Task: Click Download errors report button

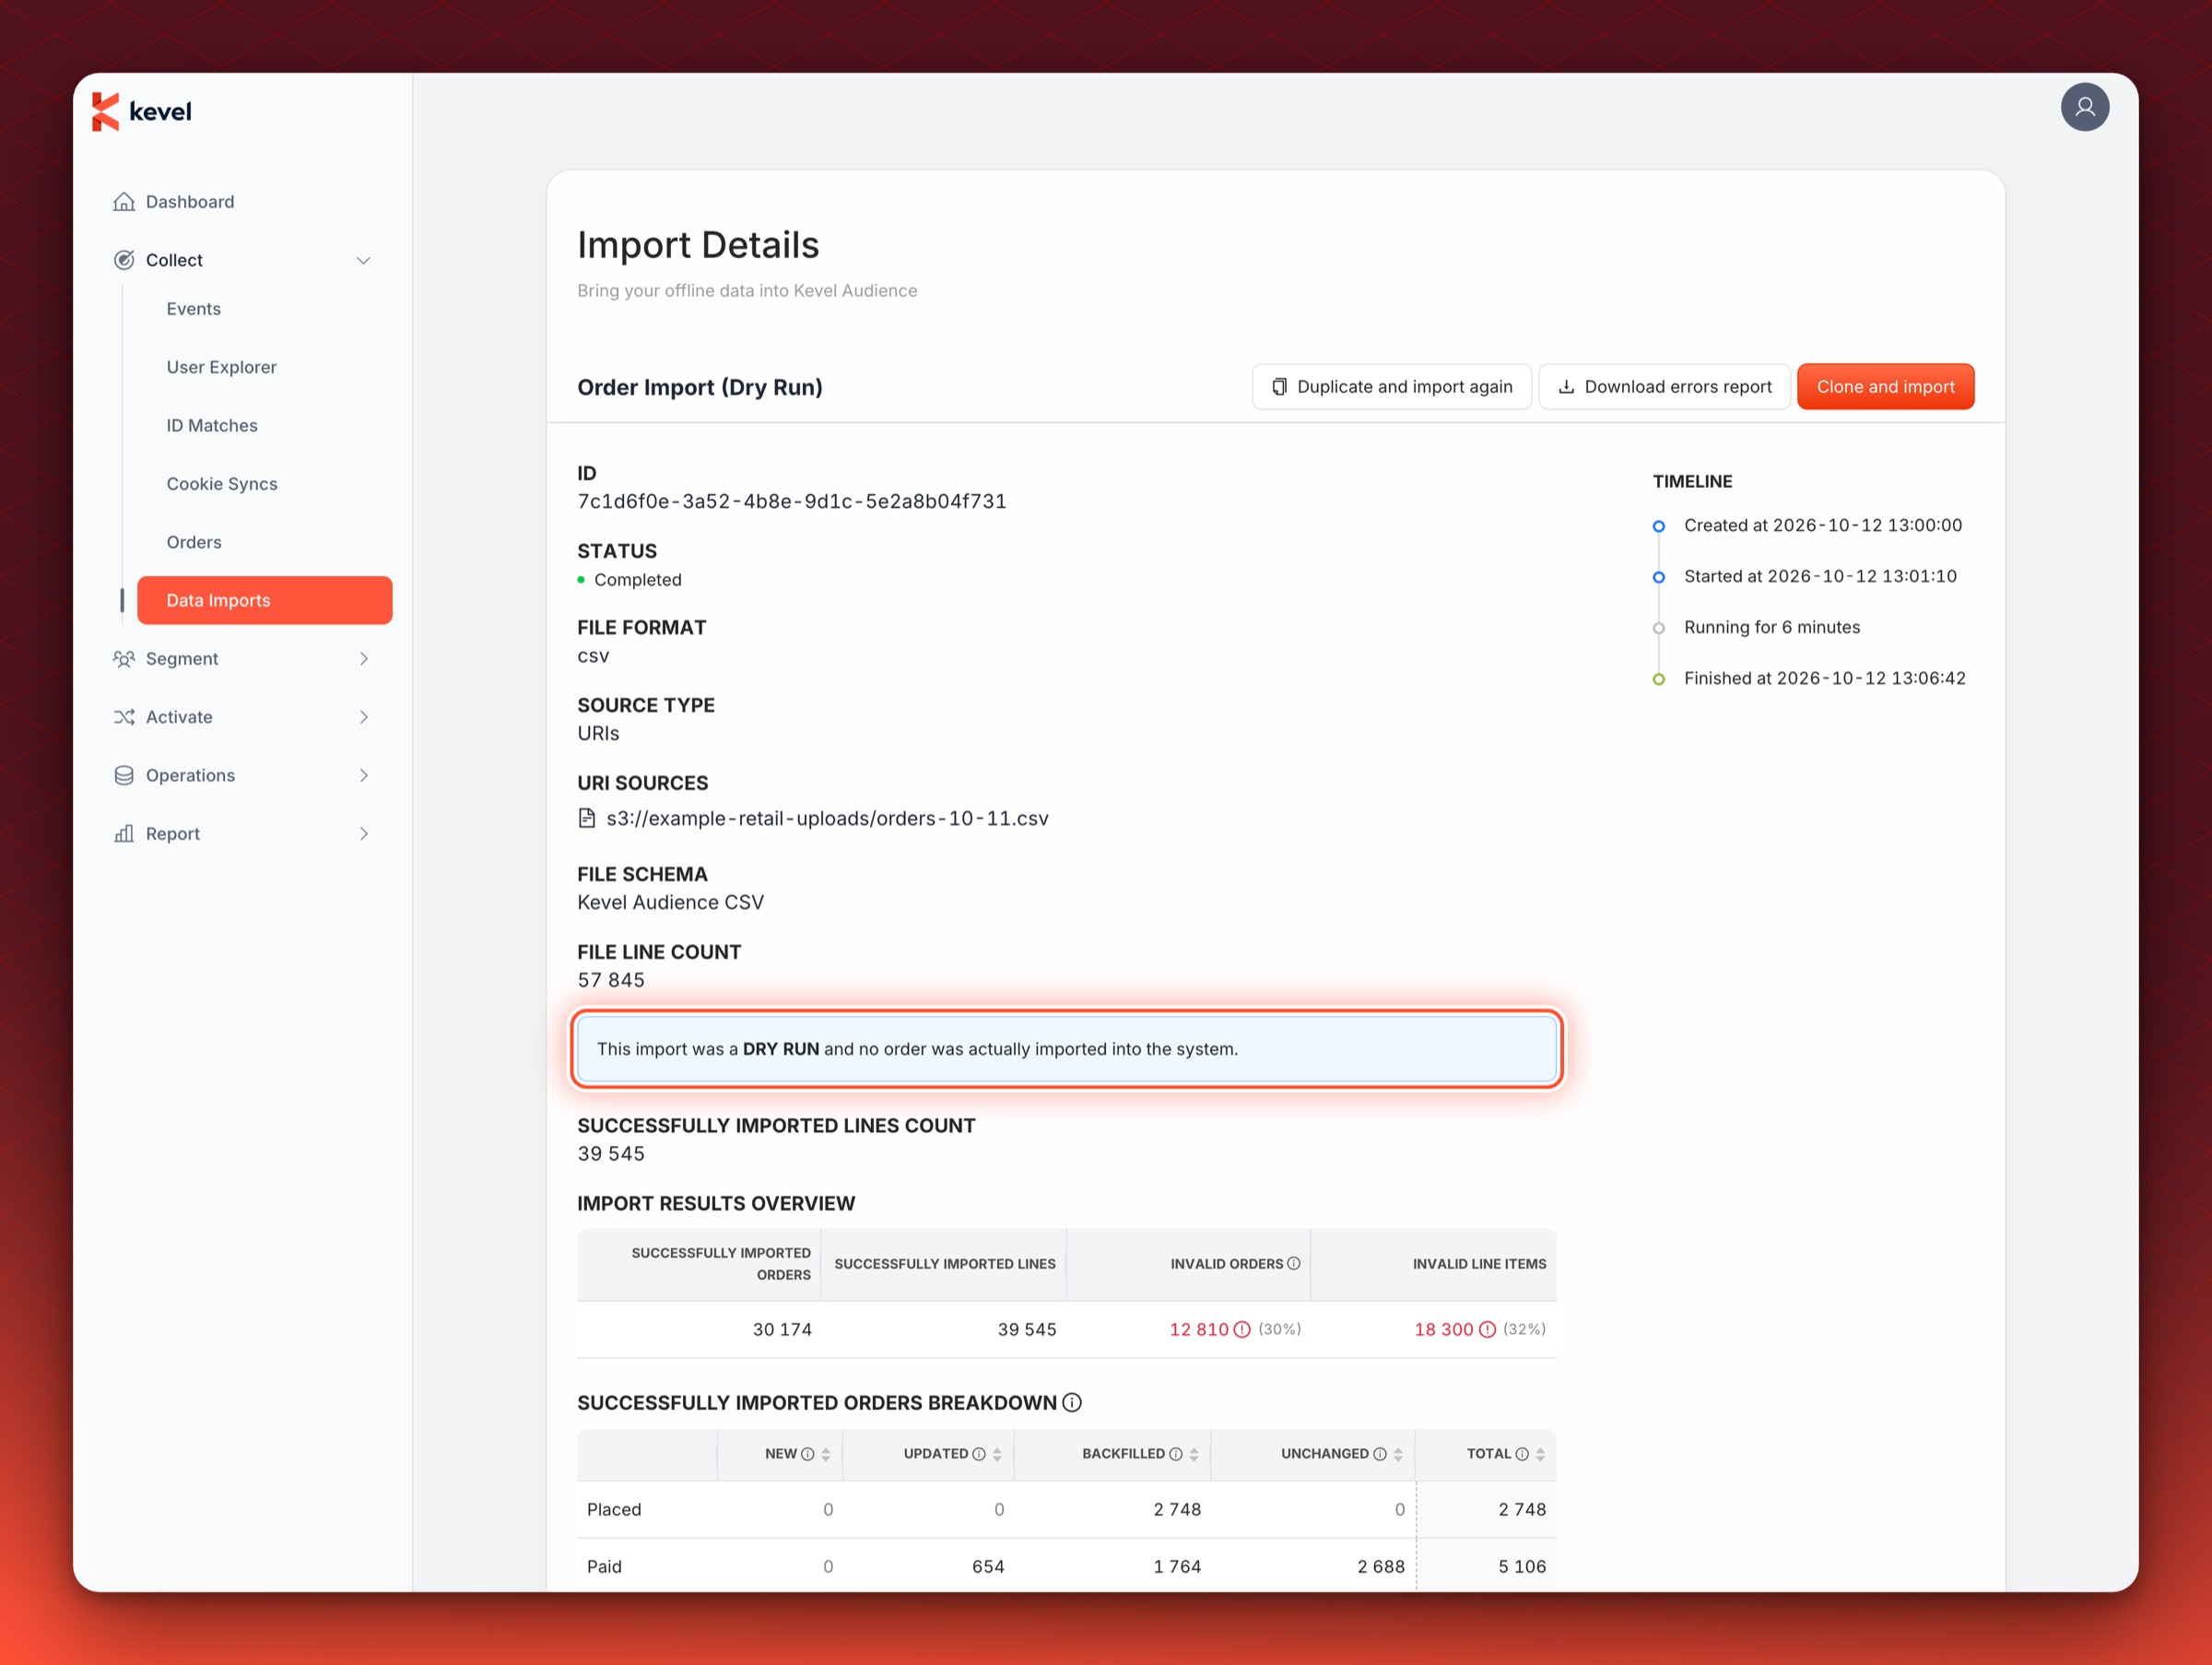Action: 1664,387
